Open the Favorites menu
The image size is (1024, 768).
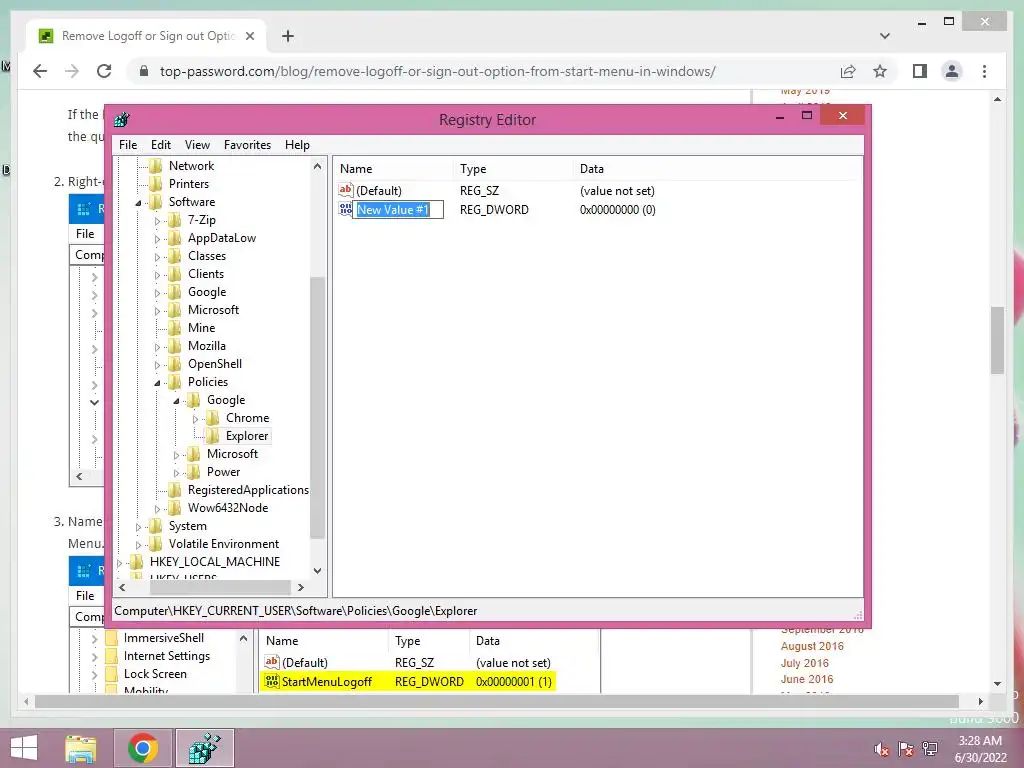247,145
